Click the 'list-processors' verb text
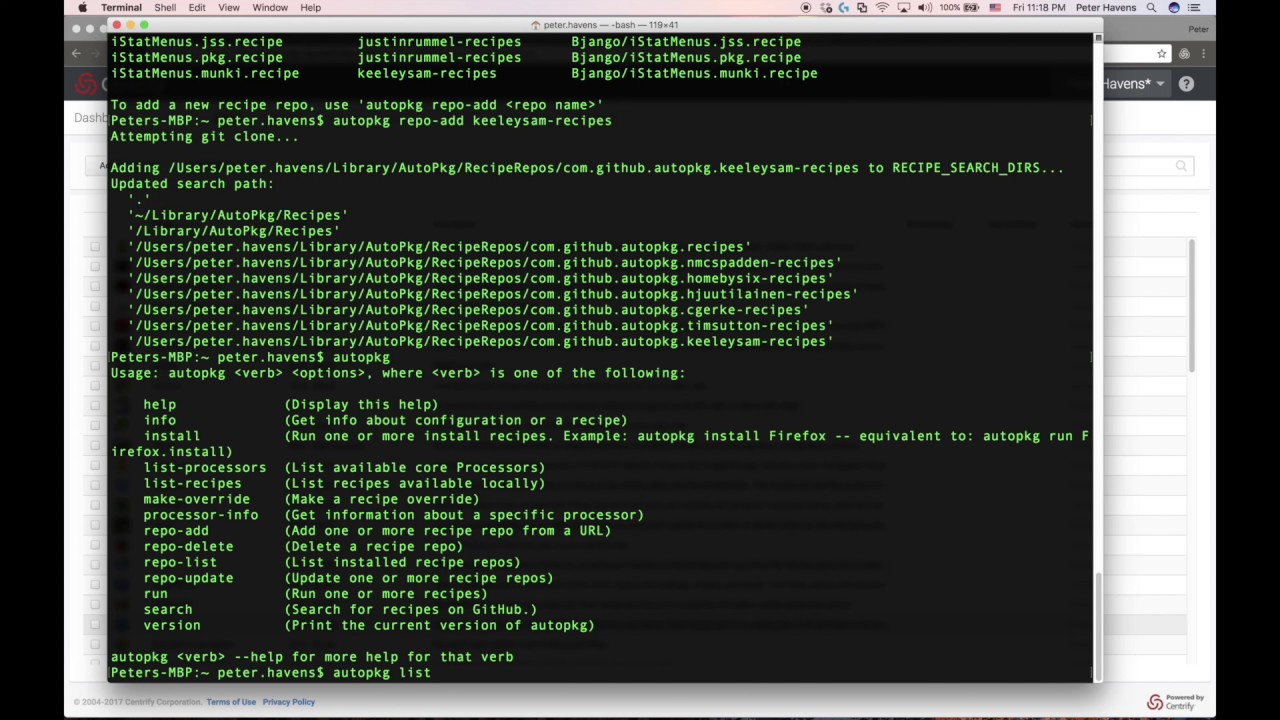The height and width of the screenshot is (720, 1280). coord(204,468)
